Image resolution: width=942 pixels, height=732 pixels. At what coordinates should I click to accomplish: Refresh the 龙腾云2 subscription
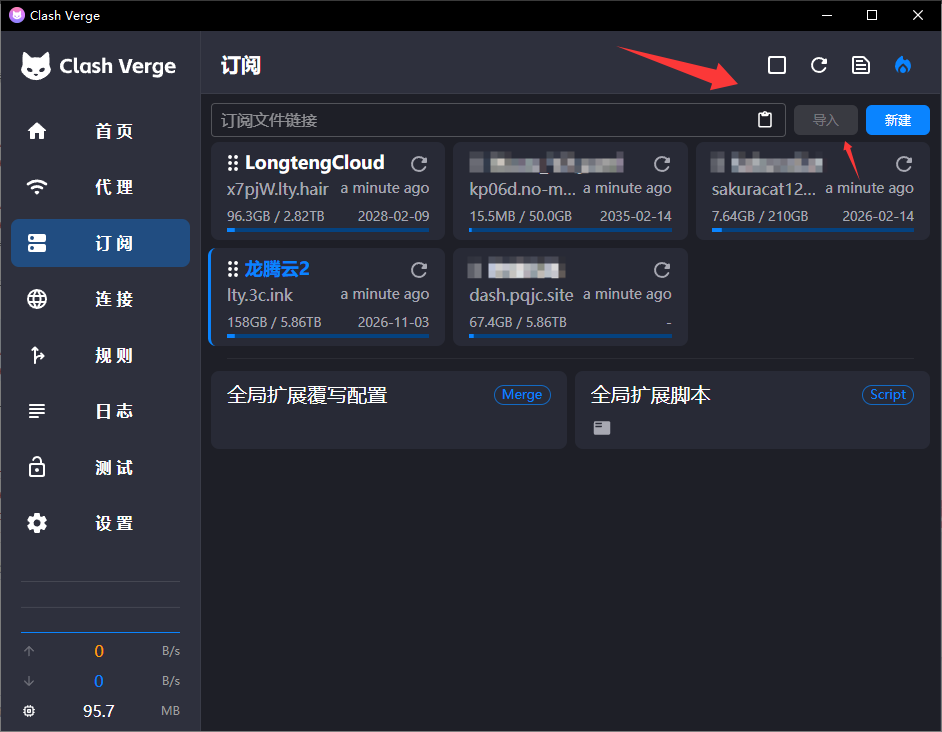click(x=419, y=270)
